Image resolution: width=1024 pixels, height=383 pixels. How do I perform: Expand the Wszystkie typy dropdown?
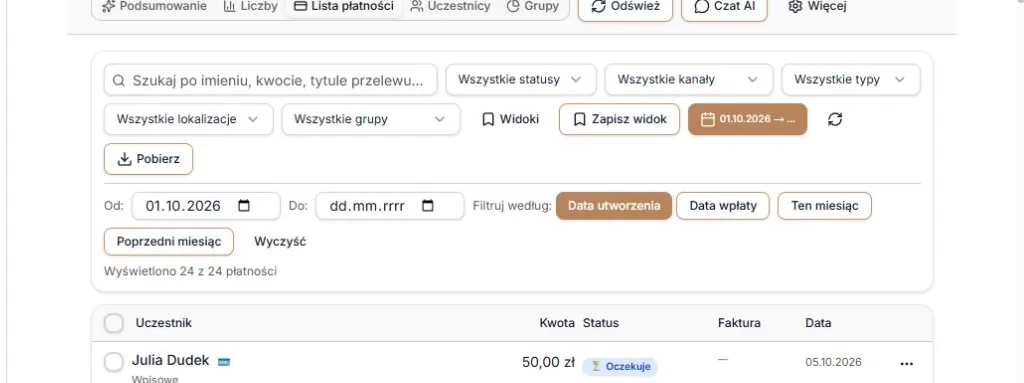(x=851, y=80)
